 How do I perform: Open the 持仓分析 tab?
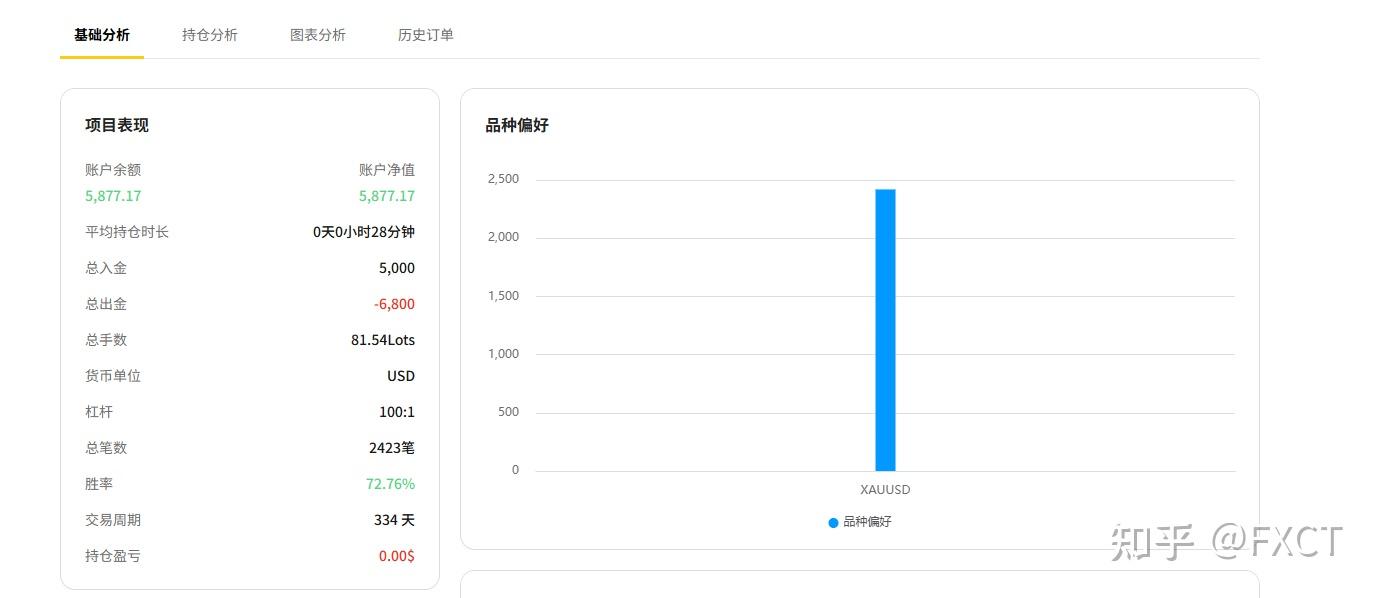210,35
